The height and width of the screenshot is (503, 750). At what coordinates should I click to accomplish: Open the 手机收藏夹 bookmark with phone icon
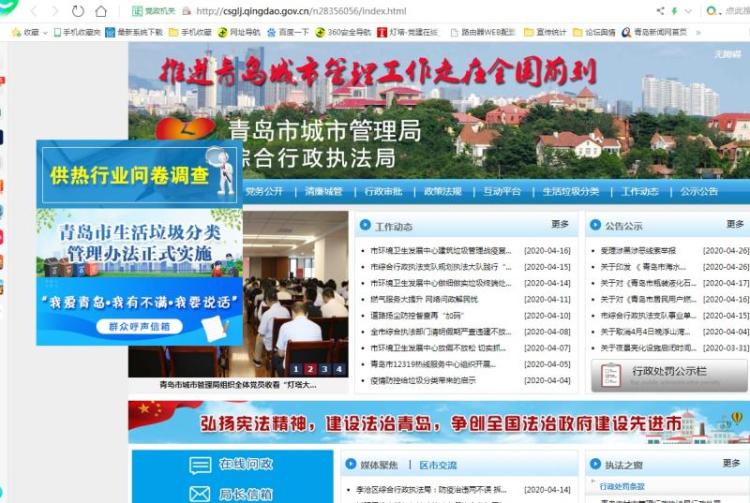77,32
